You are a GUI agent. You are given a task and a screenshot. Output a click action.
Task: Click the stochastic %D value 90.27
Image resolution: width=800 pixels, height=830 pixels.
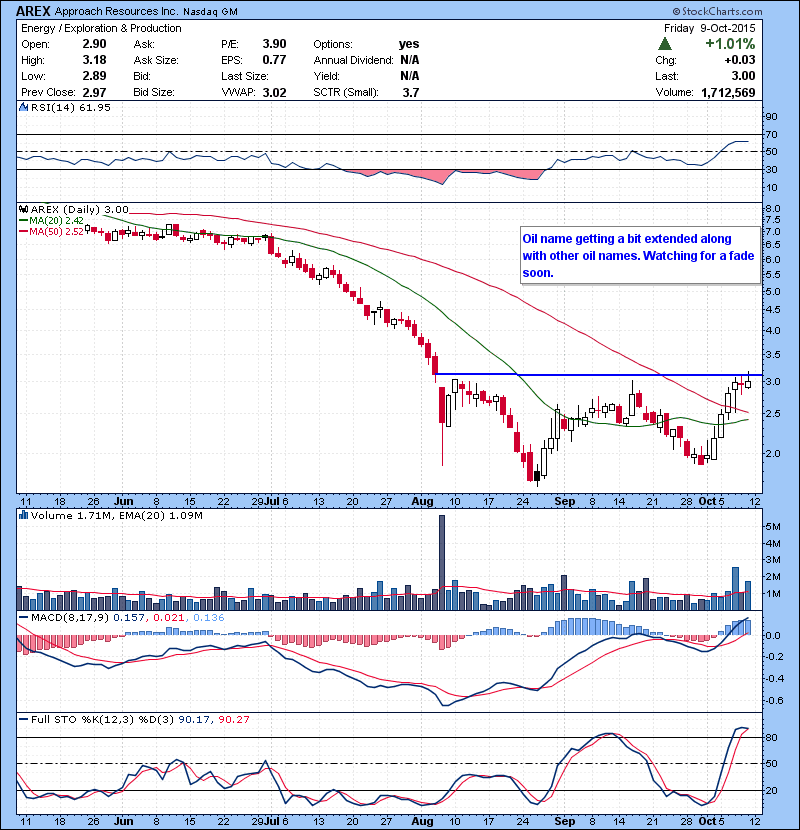click(x=233, y=719)
